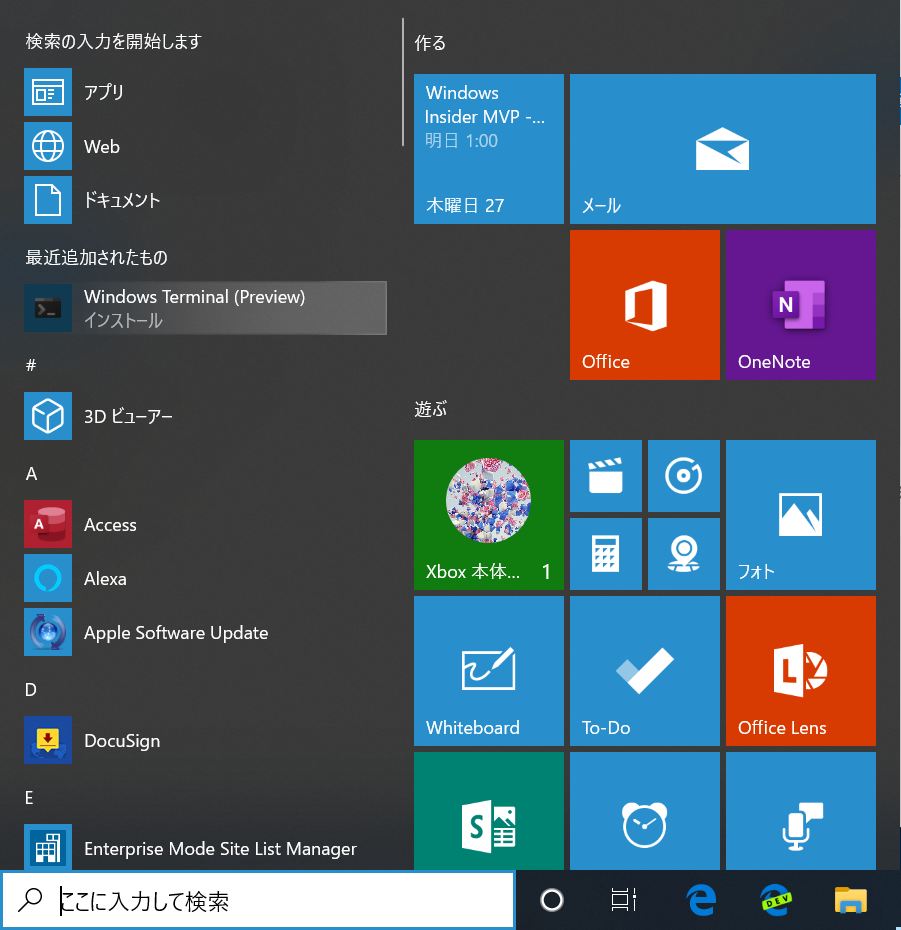Open Access from the app list

205,524
